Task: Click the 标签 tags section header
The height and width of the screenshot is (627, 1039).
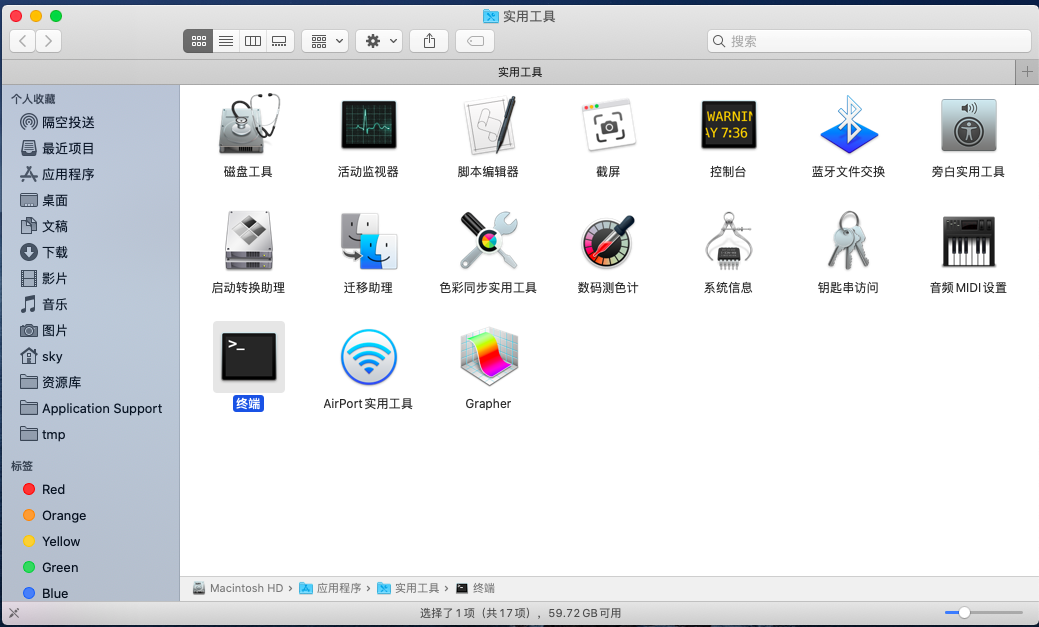Action: coord(22,466)
